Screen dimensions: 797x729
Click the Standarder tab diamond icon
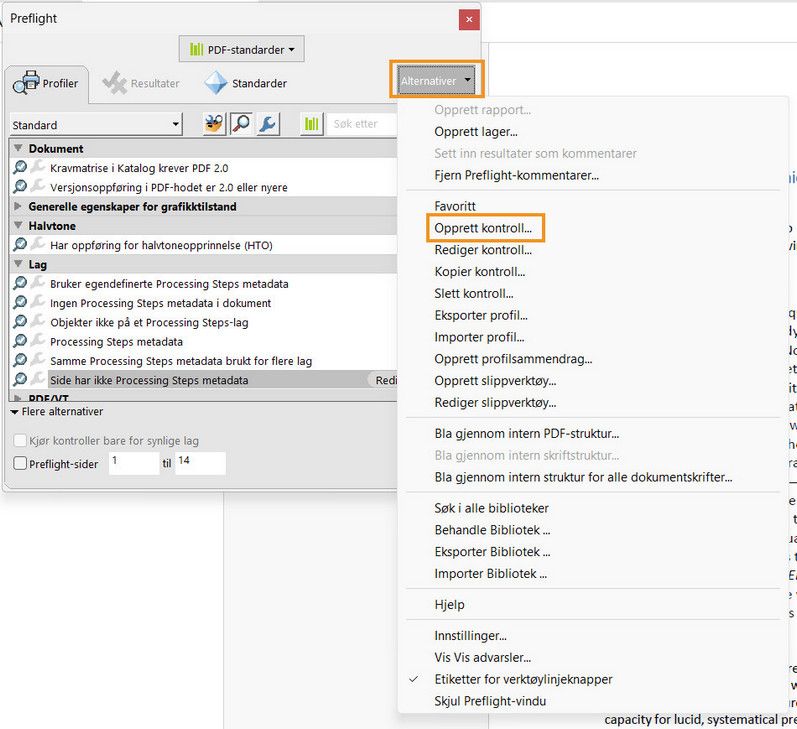pos(216,83)
